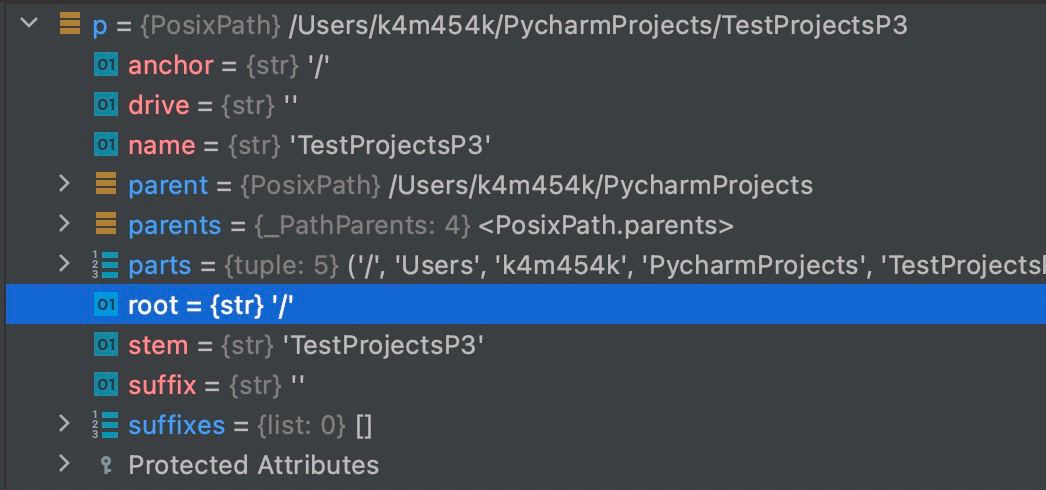Viewport: 1046px width, 490px height.
Task: Click the stem value 'TestProjectsP3'
Action: (384, 345)
